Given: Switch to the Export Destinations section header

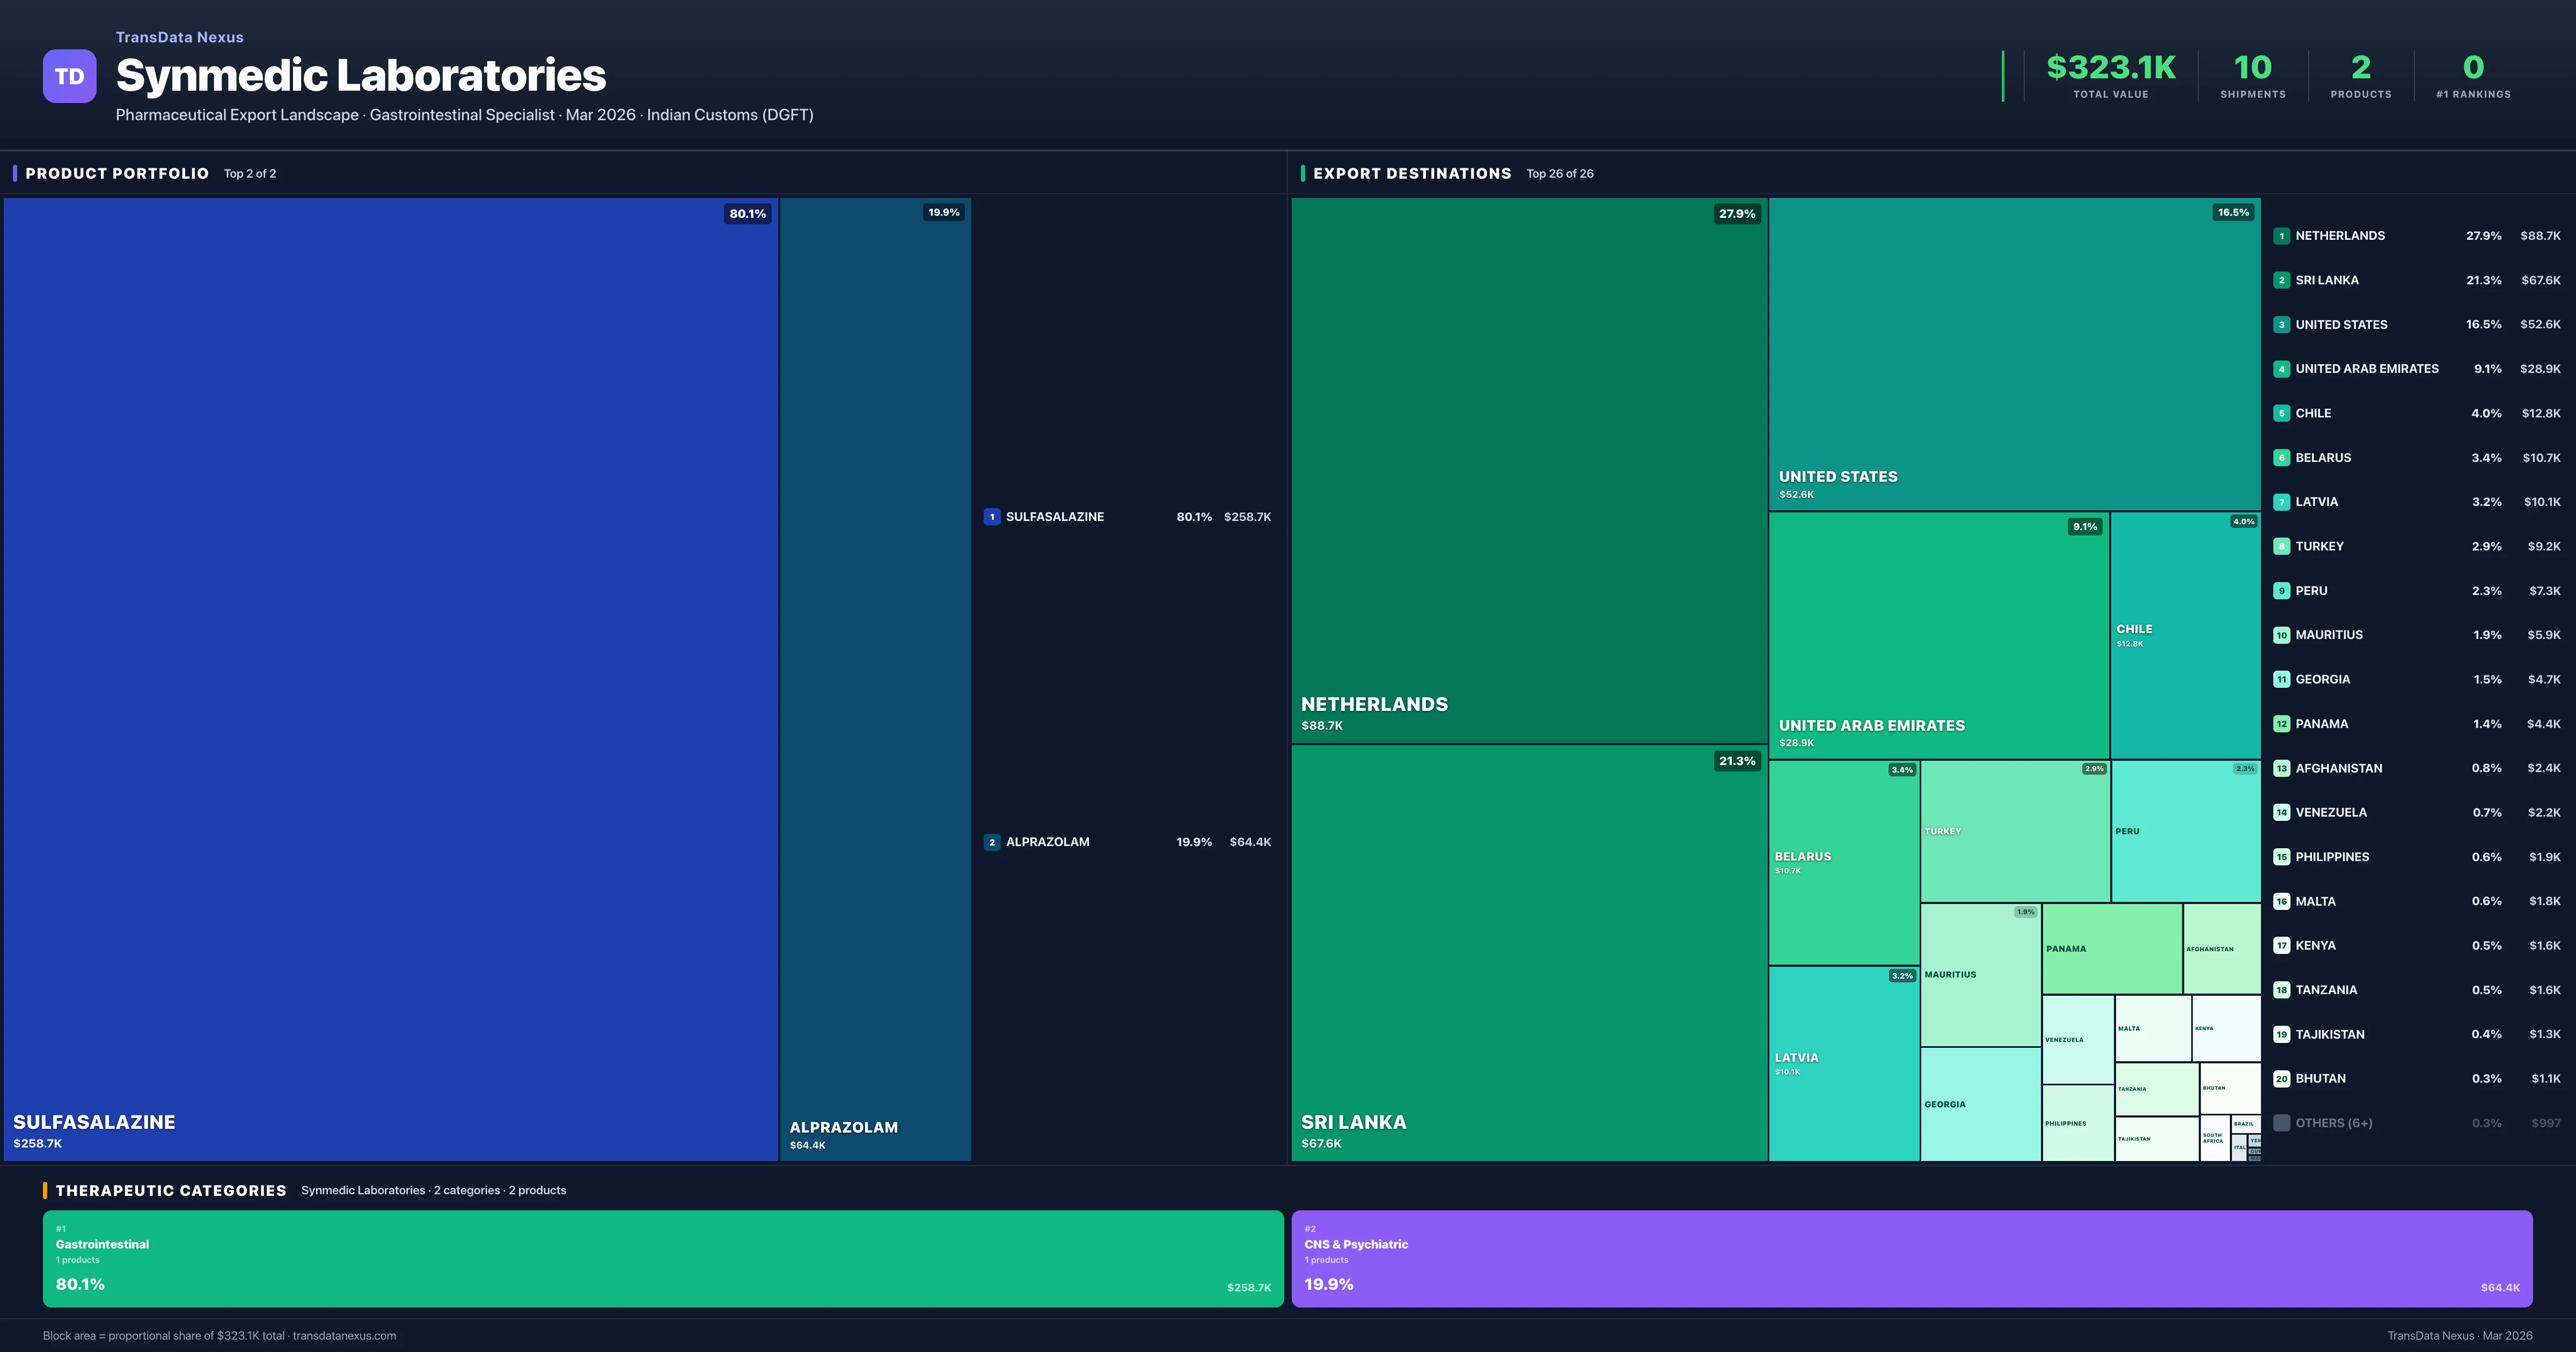Looking at the screenshot, I should point(1412,173).
